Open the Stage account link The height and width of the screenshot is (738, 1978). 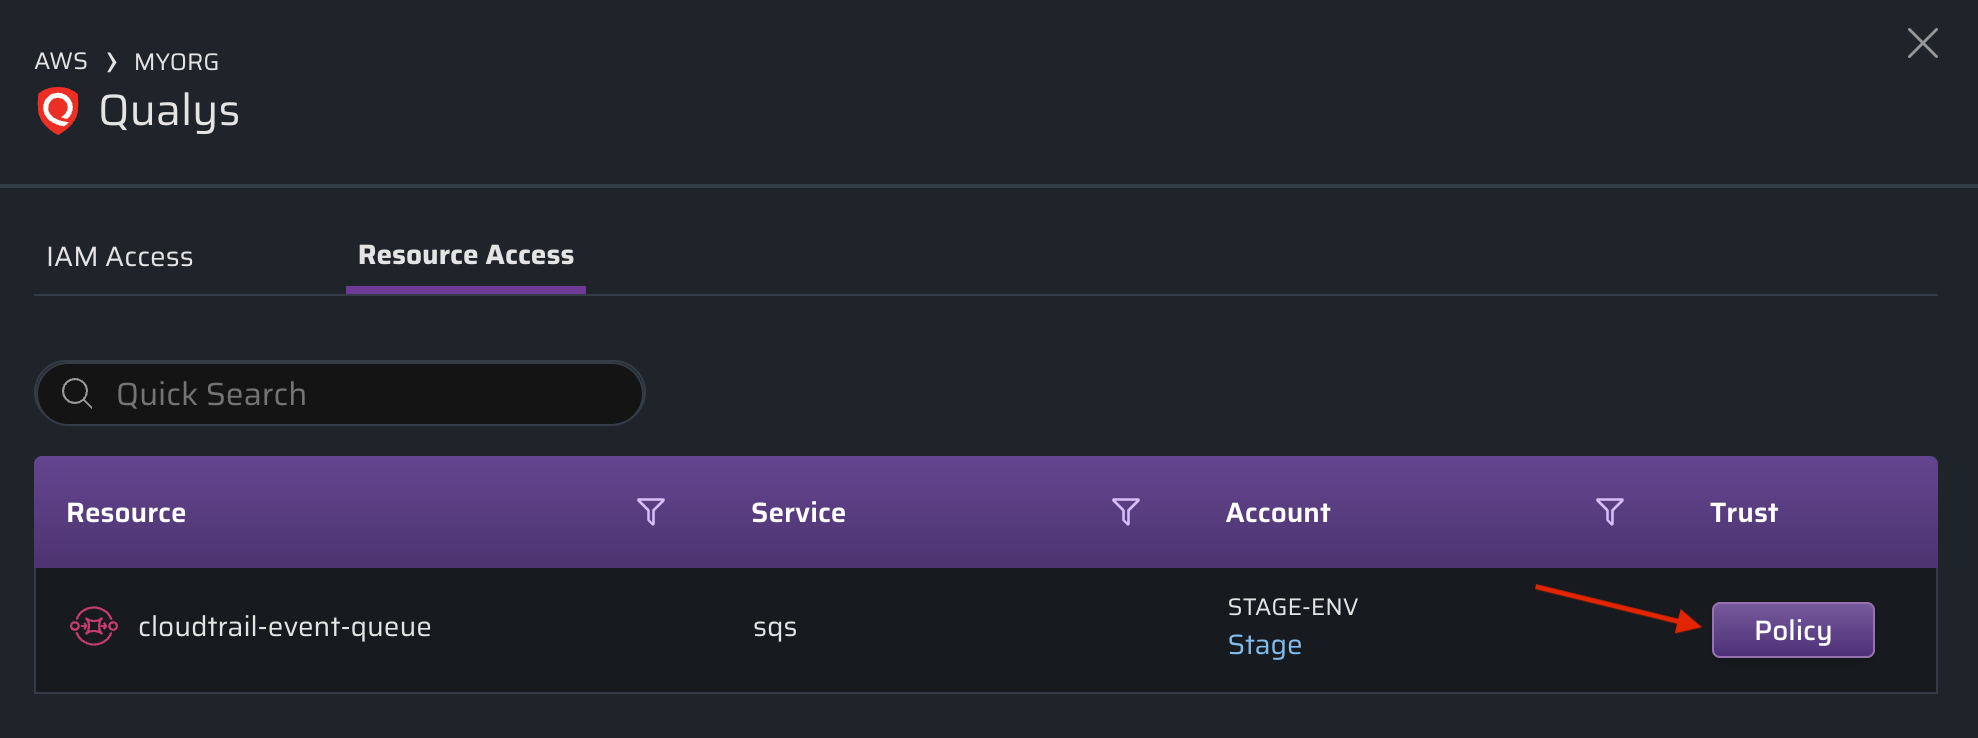click(1264, 645)
